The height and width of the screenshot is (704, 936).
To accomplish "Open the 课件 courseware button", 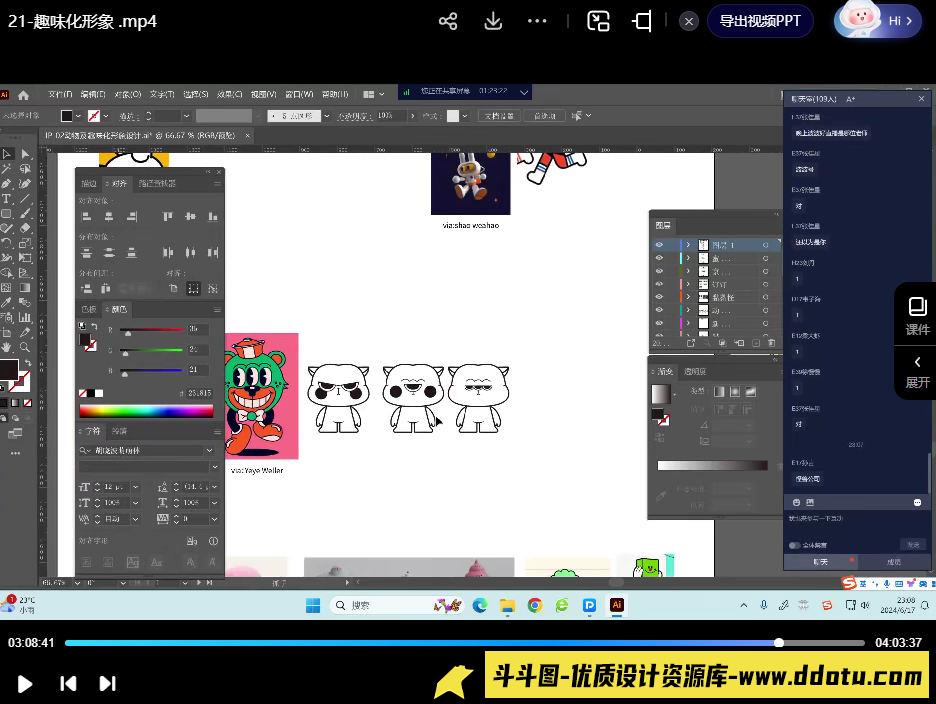I will pyautogui.click(x=917, y=315).
